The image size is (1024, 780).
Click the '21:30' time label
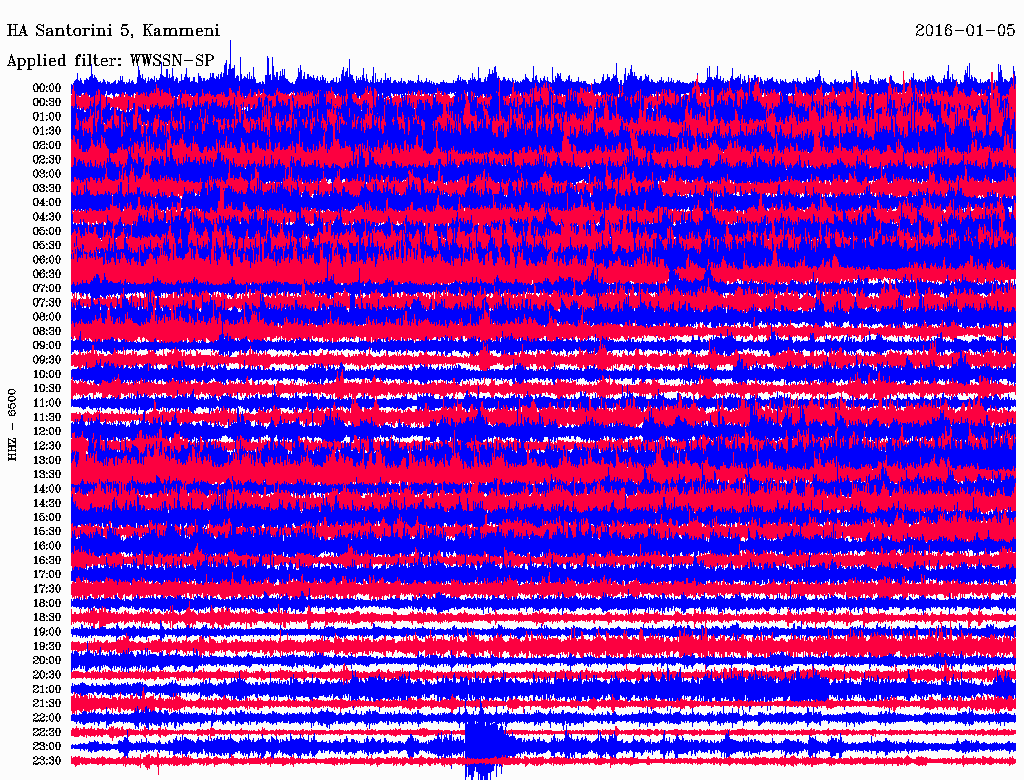(x=47, y=704)
